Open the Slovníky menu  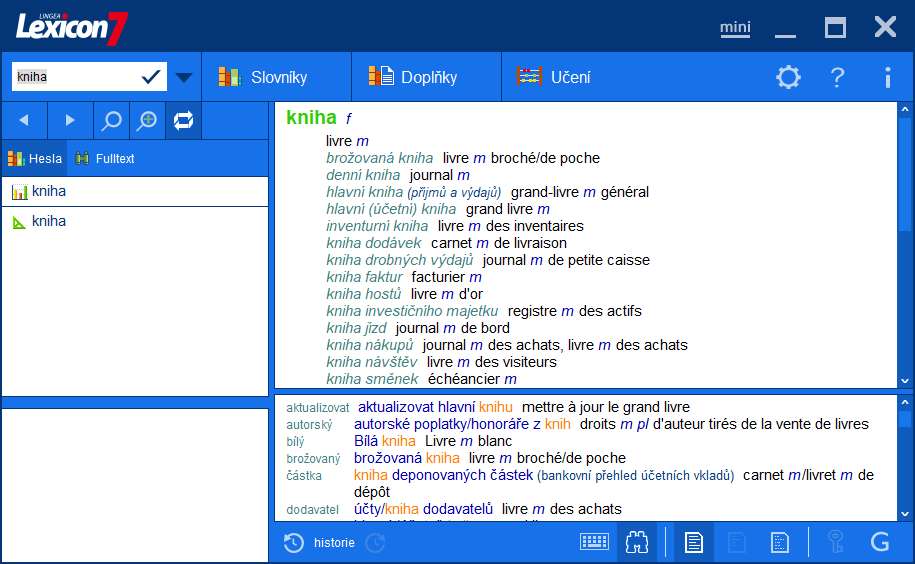[264, 77]
